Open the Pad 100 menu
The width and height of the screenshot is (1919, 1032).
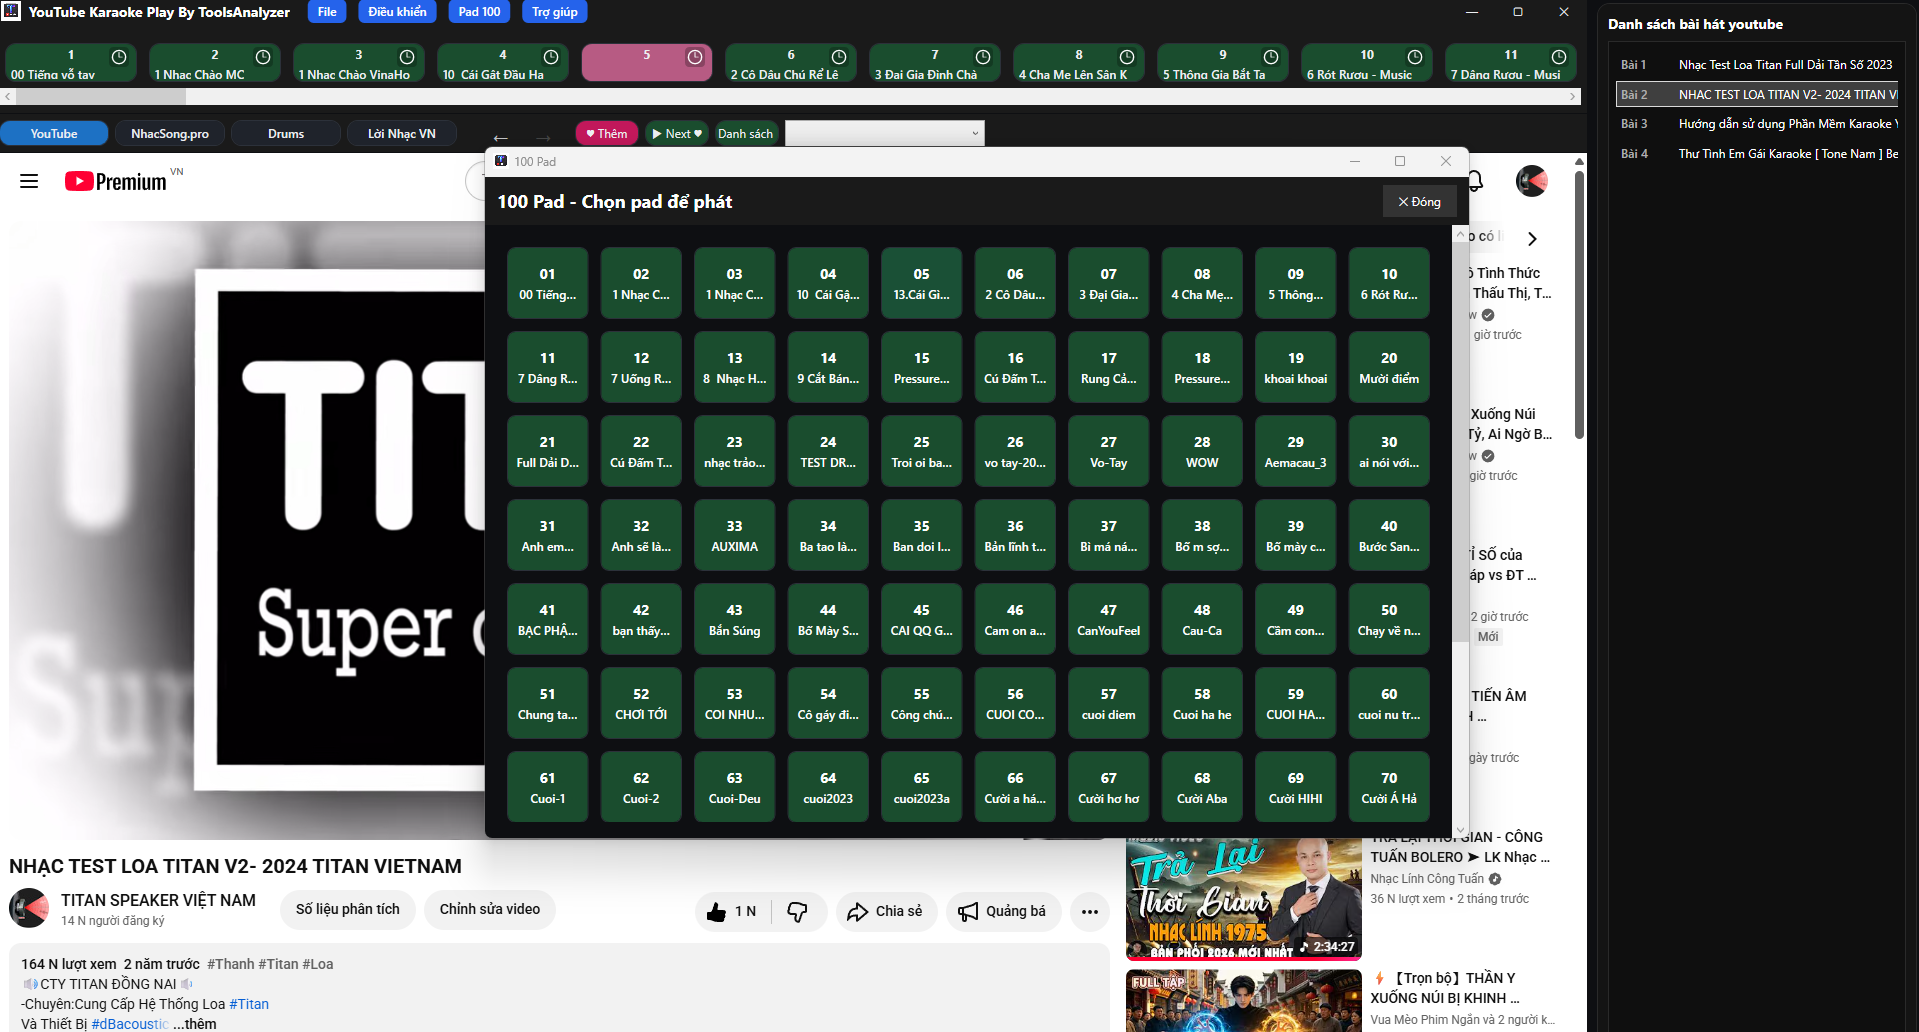(479, 12)
